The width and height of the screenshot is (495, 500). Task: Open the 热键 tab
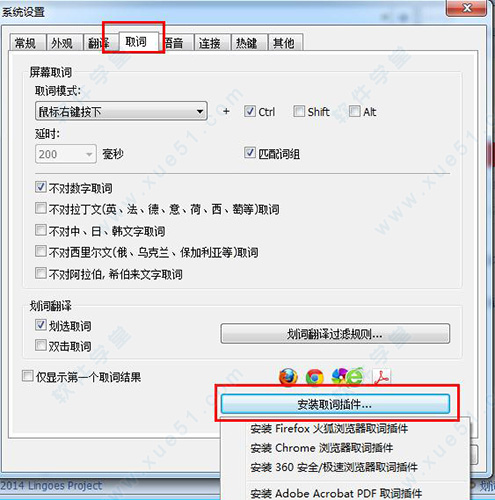point(249,42)
